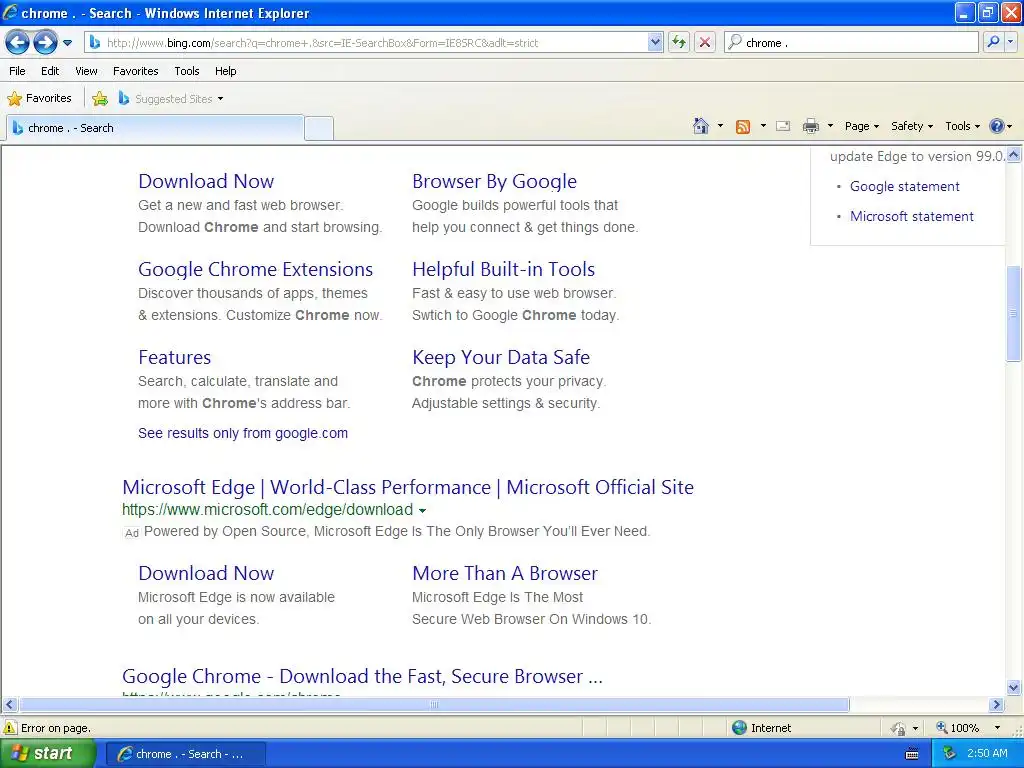
Task: Click 'See results only from google.com'
Action: pos(243,433)
